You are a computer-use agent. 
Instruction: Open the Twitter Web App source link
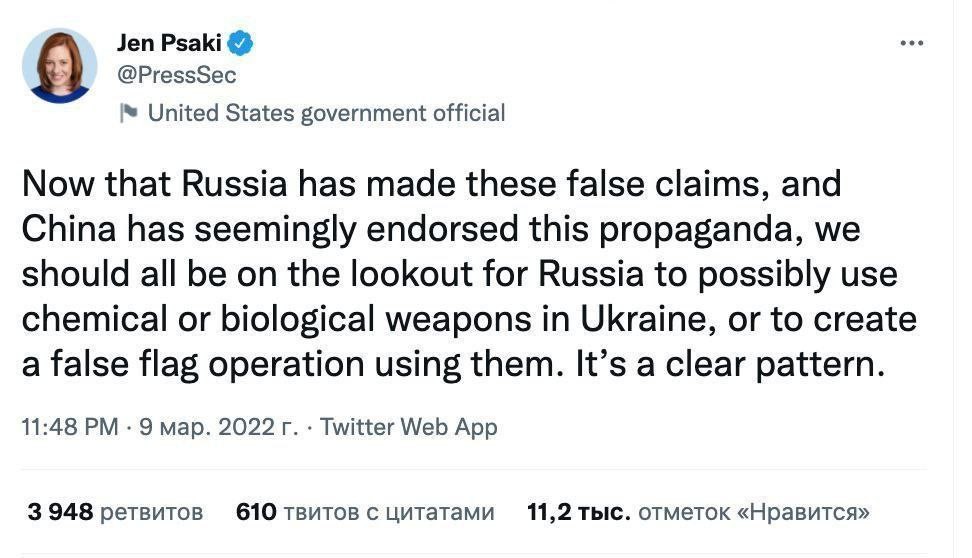[408, 428]
